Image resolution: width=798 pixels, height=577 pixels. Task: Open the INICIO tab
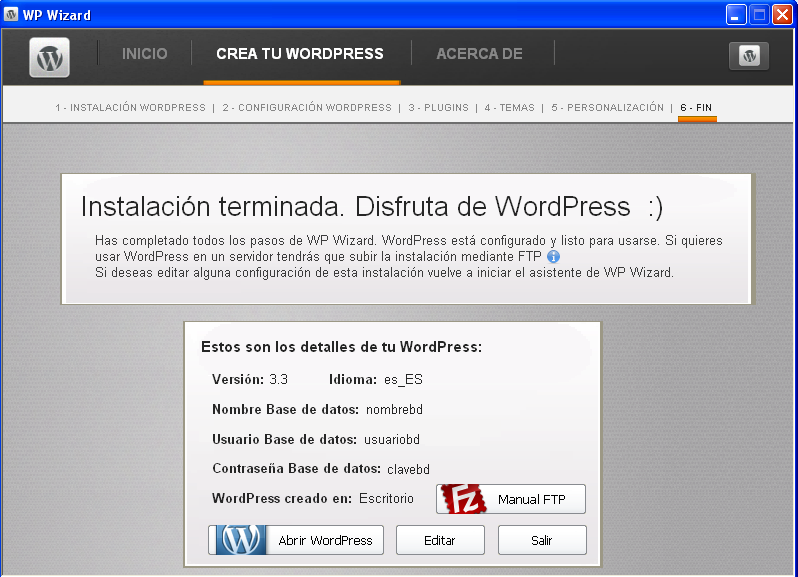tap(145, 53)
